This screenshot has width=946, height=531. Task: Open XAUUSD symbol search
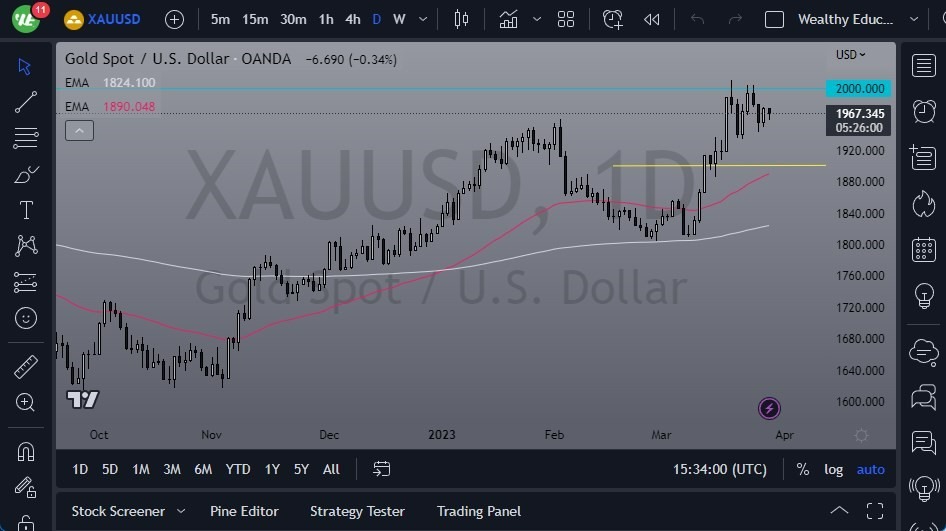tap(103, 19)
